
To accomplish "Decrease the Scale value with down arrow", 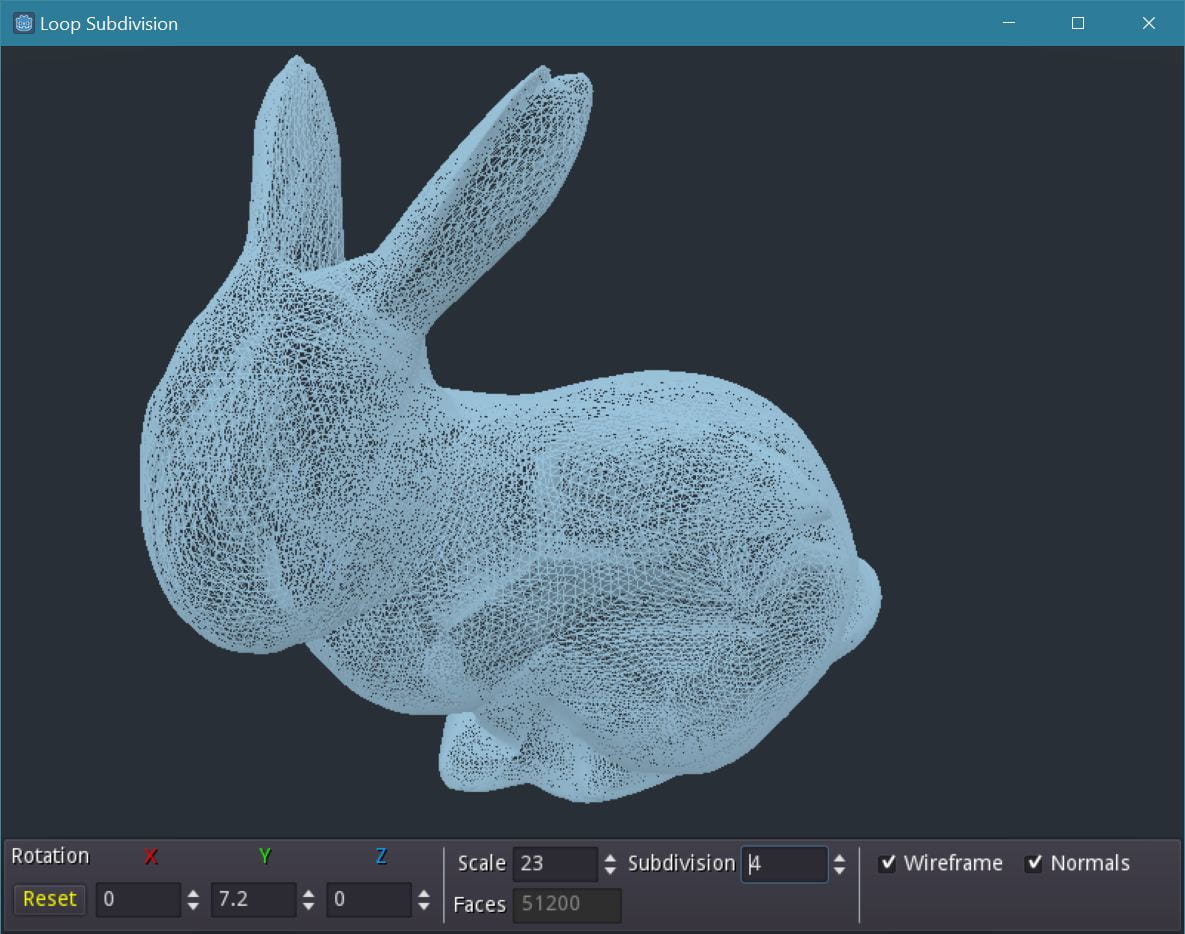I will (611, 871).
